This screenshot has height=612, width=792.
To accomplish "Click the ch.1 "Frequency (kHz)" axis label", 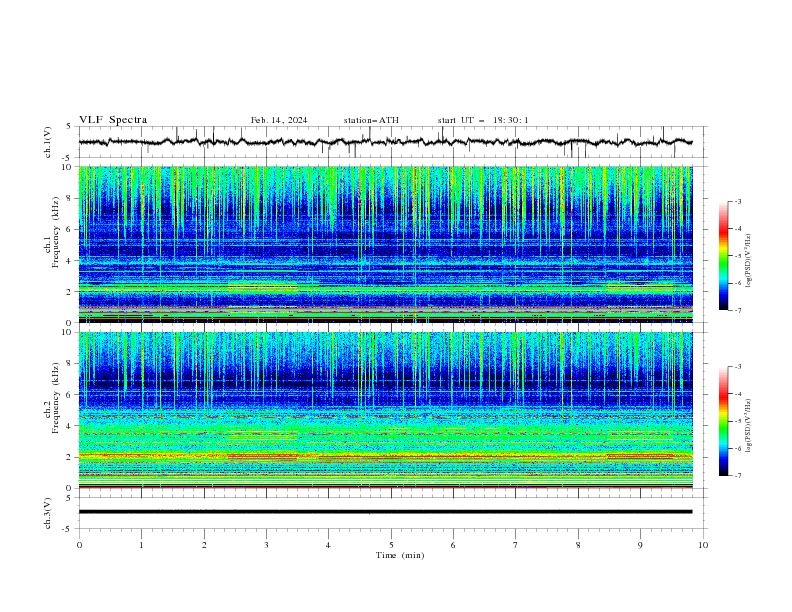I will pyautogui.click(x=56, y=230).
